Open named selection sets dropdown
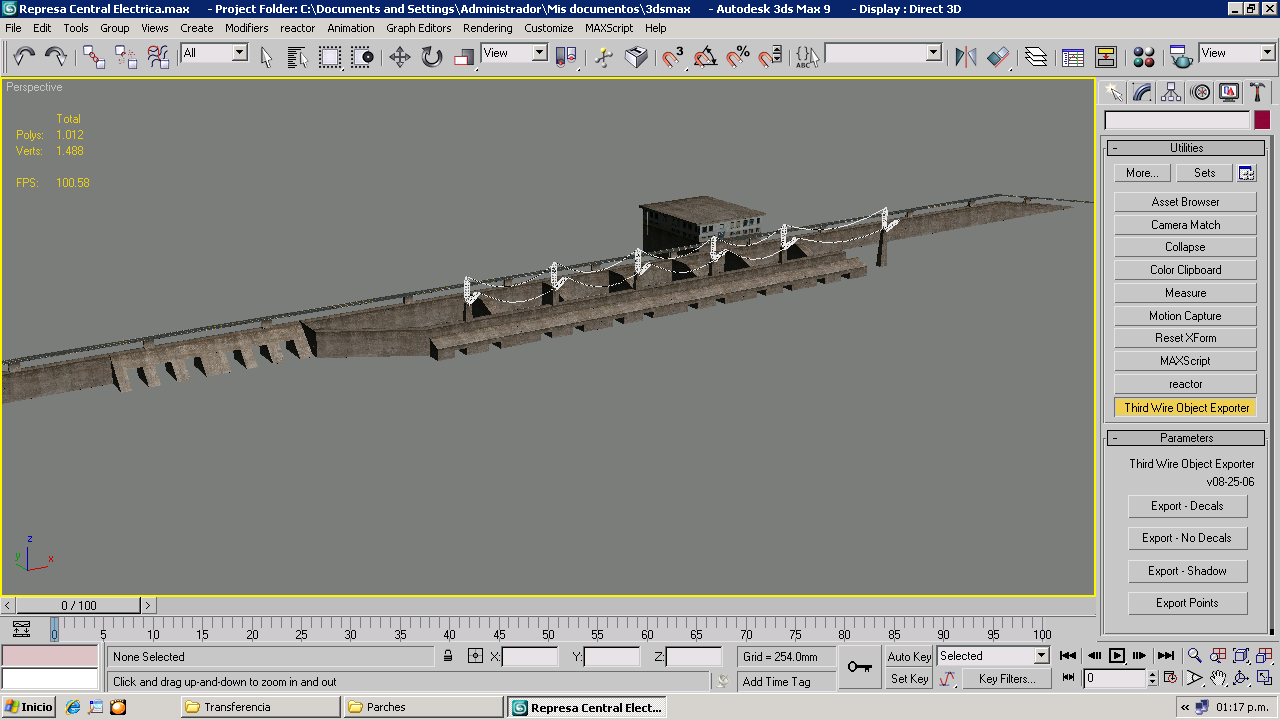The width and height of the screenshot is (1280, 720). (x=884, y=53)
